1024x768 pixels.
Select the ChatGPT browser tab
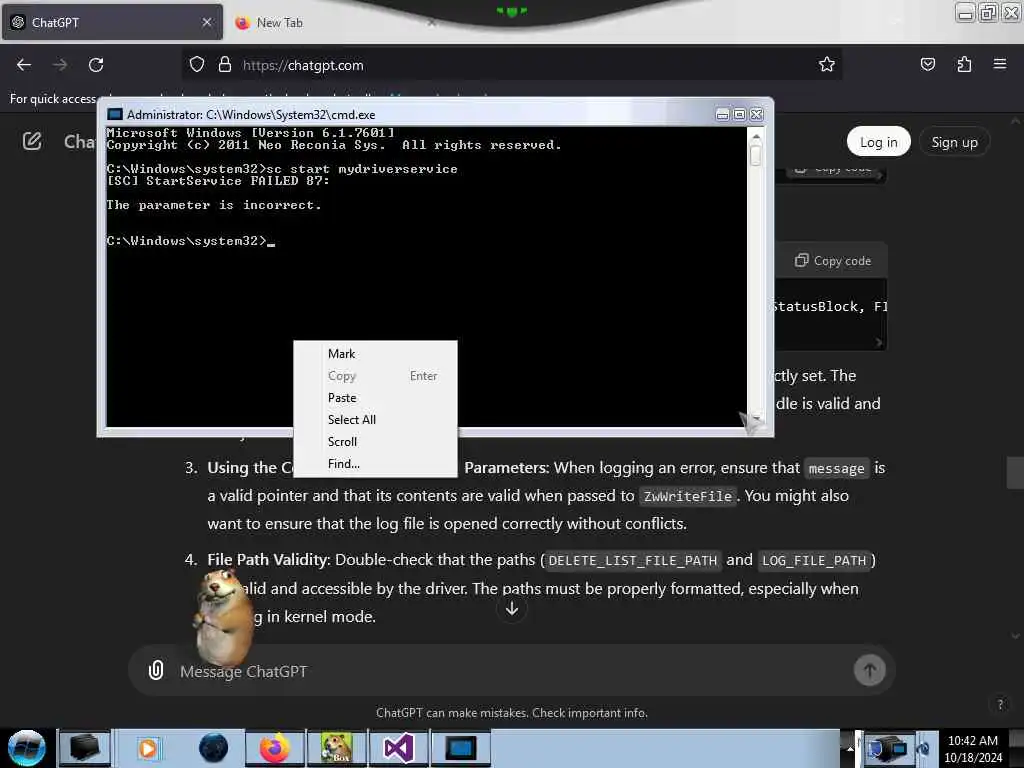pos(112,22)
